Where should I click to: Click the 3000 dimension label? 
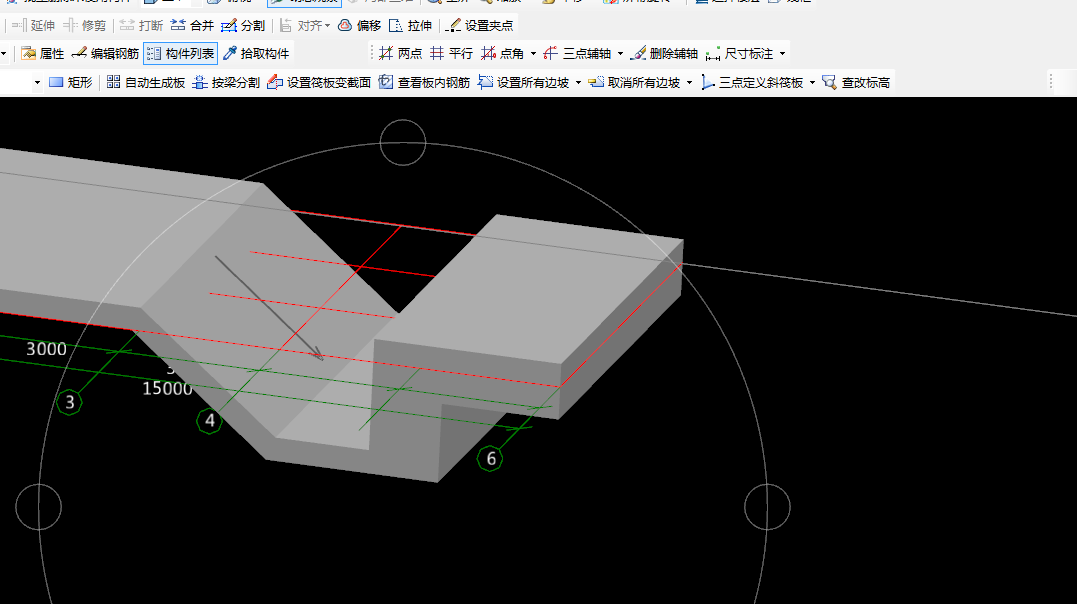46,349
